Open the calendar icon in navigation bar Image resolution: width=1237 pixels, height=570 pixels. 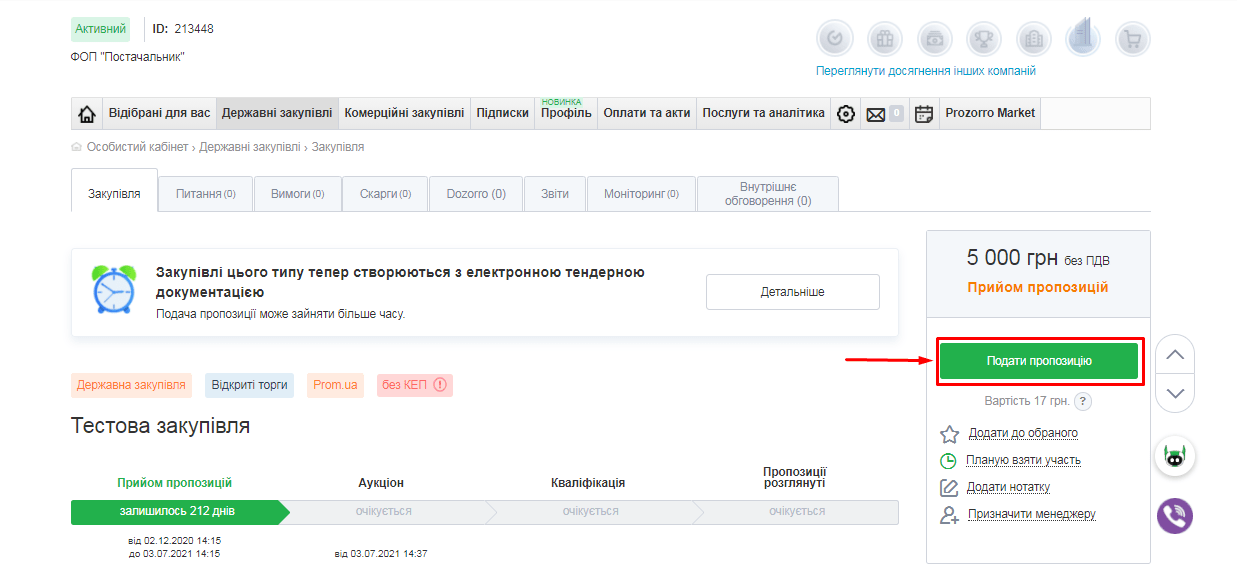pyautogui.click(x=924, y=114)
